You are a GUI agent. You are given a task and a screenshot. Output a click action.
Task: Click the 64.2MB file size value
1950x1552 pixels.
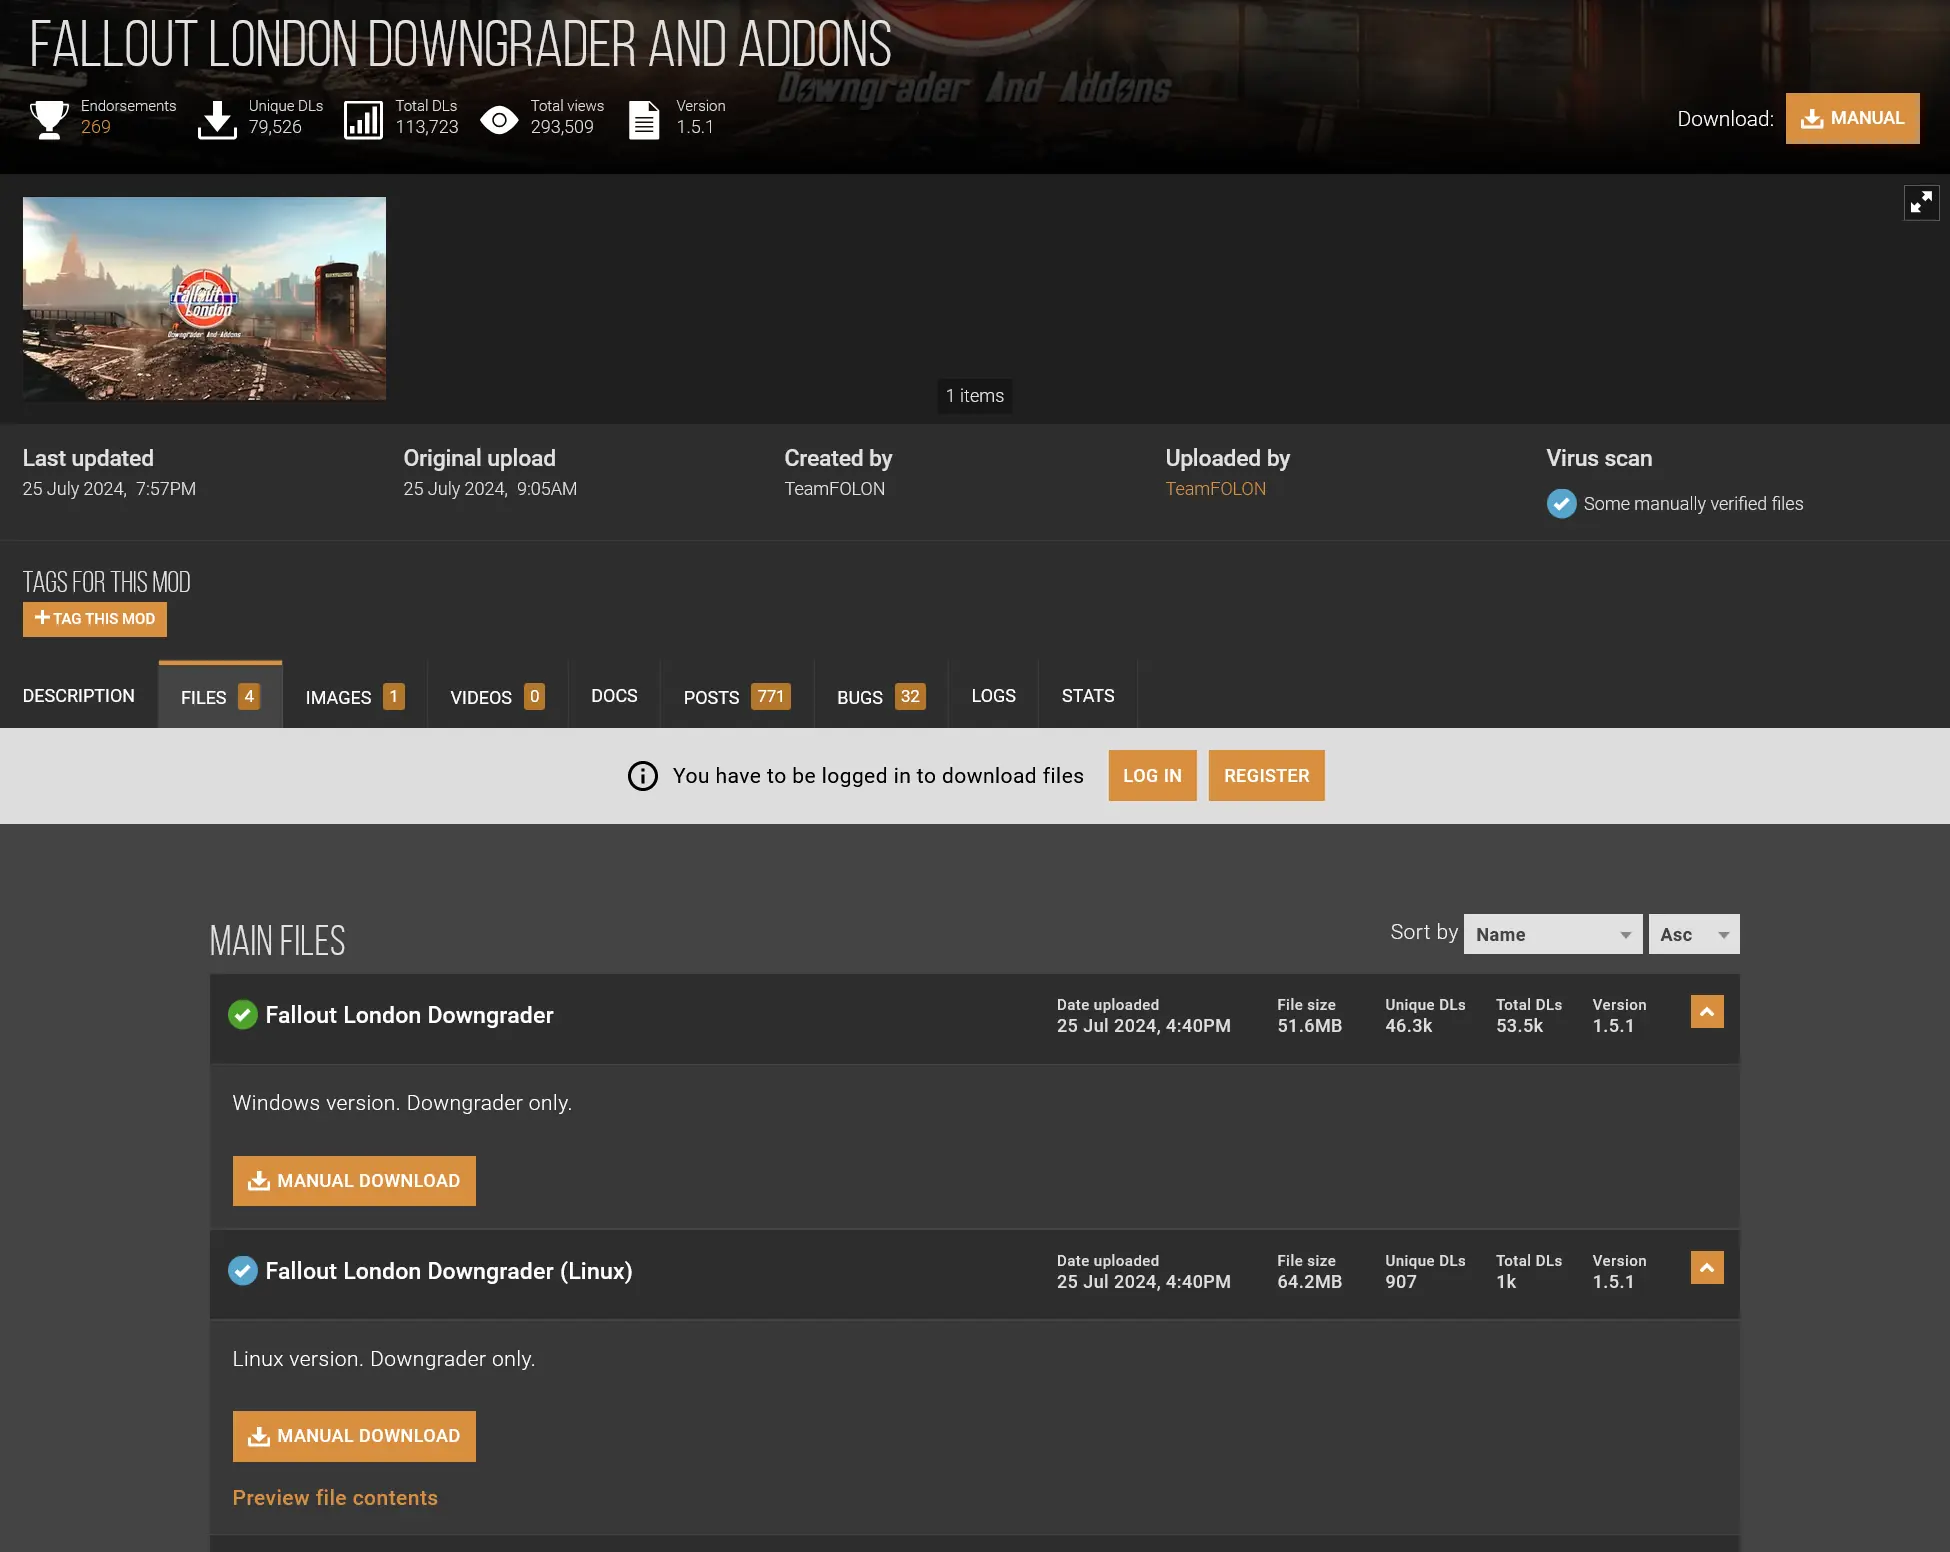[x=1309, y=1282]
